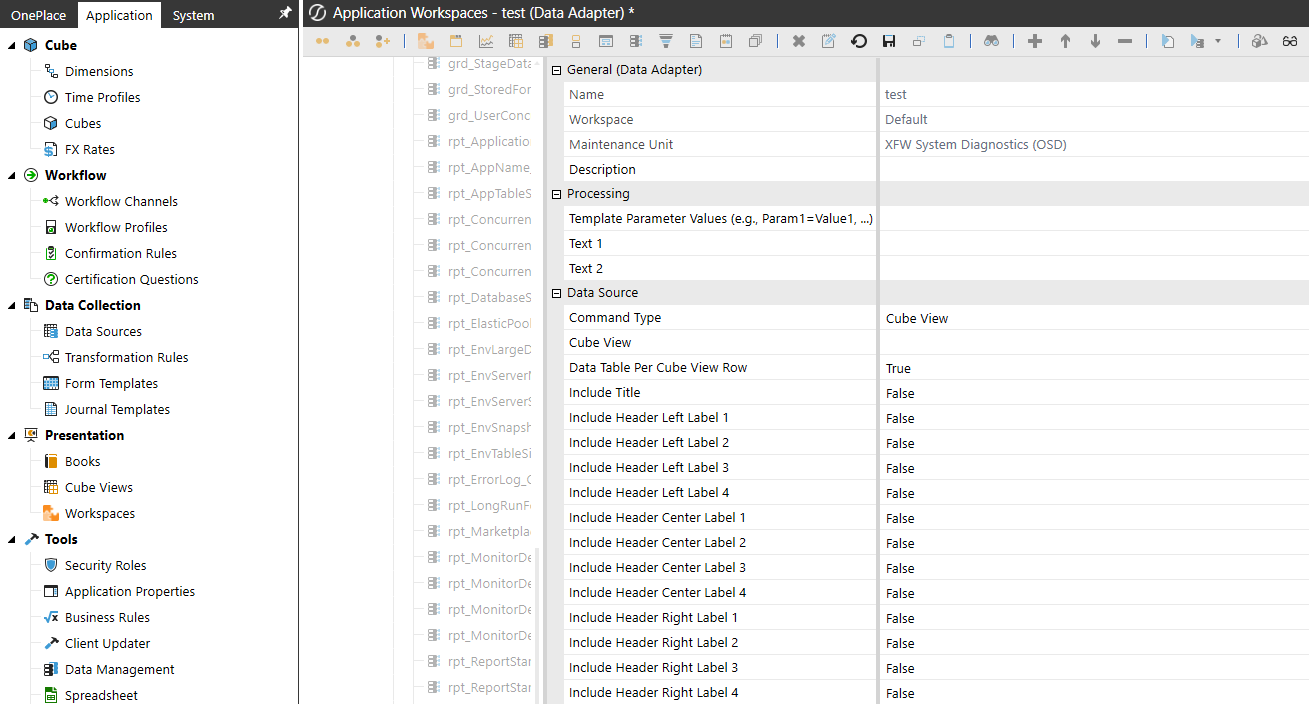Click the move up arrow icon
1309x704 pixels.
[1065, 41]
